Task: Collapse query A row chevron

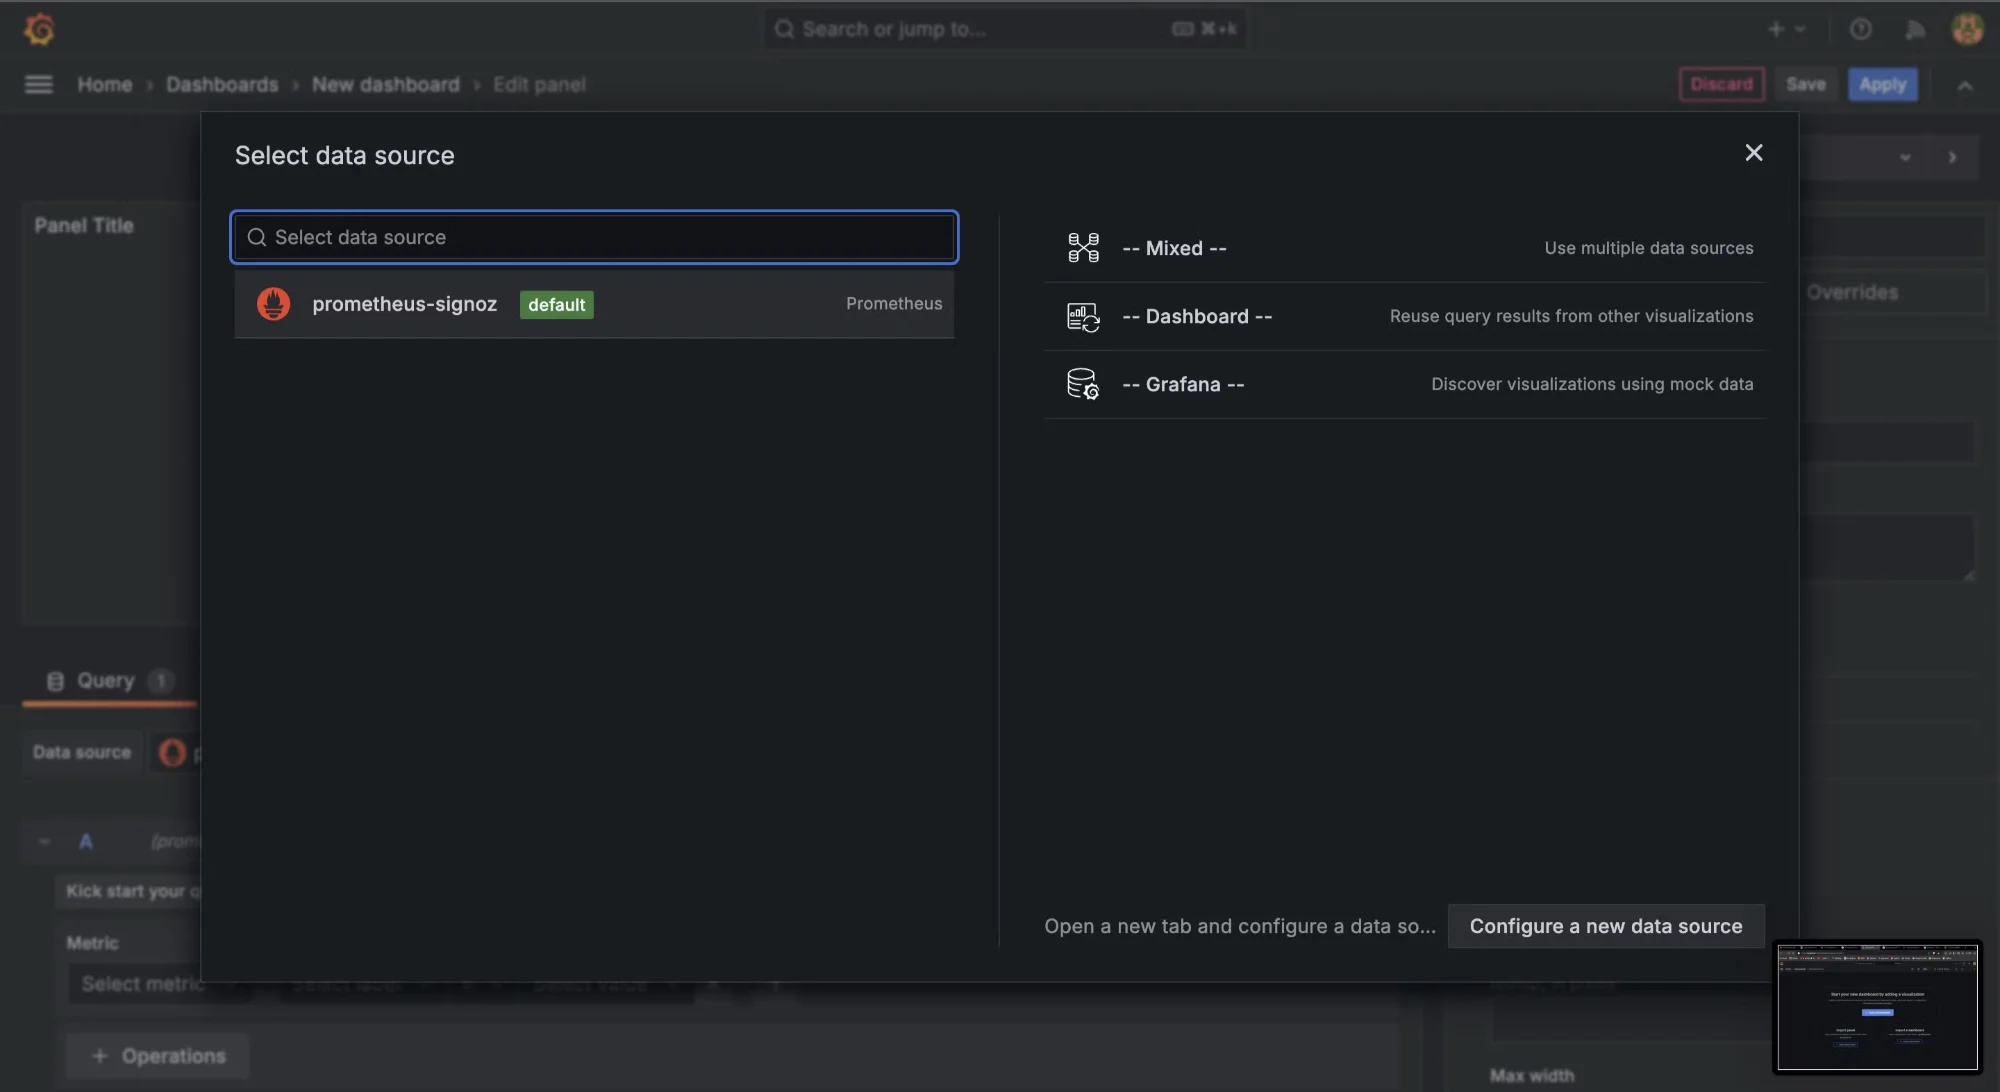Action: pos(44,842)
